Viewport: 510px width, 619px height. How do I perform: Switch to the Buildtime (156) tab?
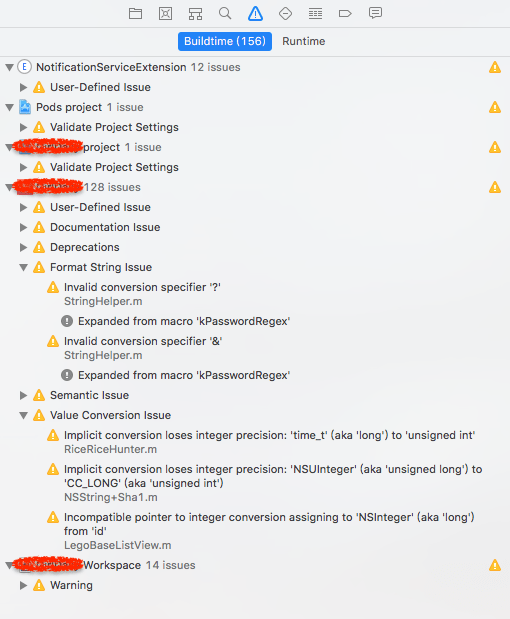[225, 41]
